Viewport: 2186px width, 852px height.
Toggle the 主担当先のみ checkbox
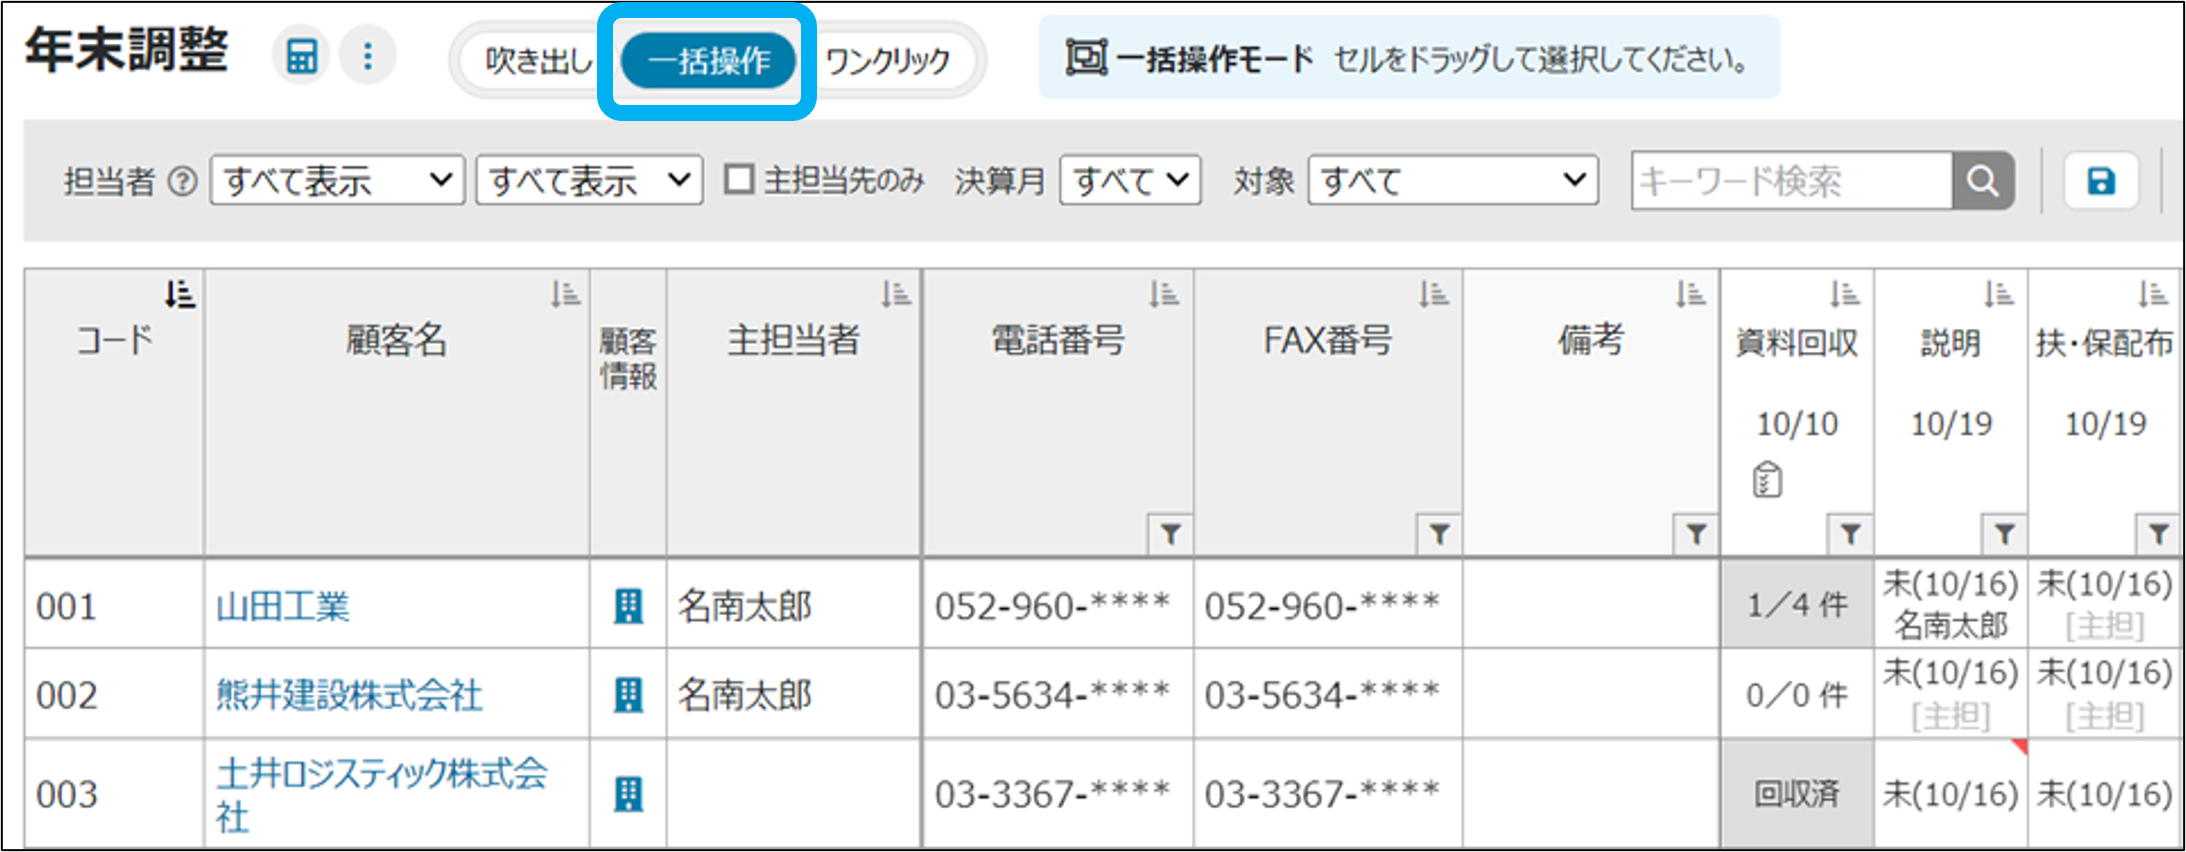tap(739, 180)
